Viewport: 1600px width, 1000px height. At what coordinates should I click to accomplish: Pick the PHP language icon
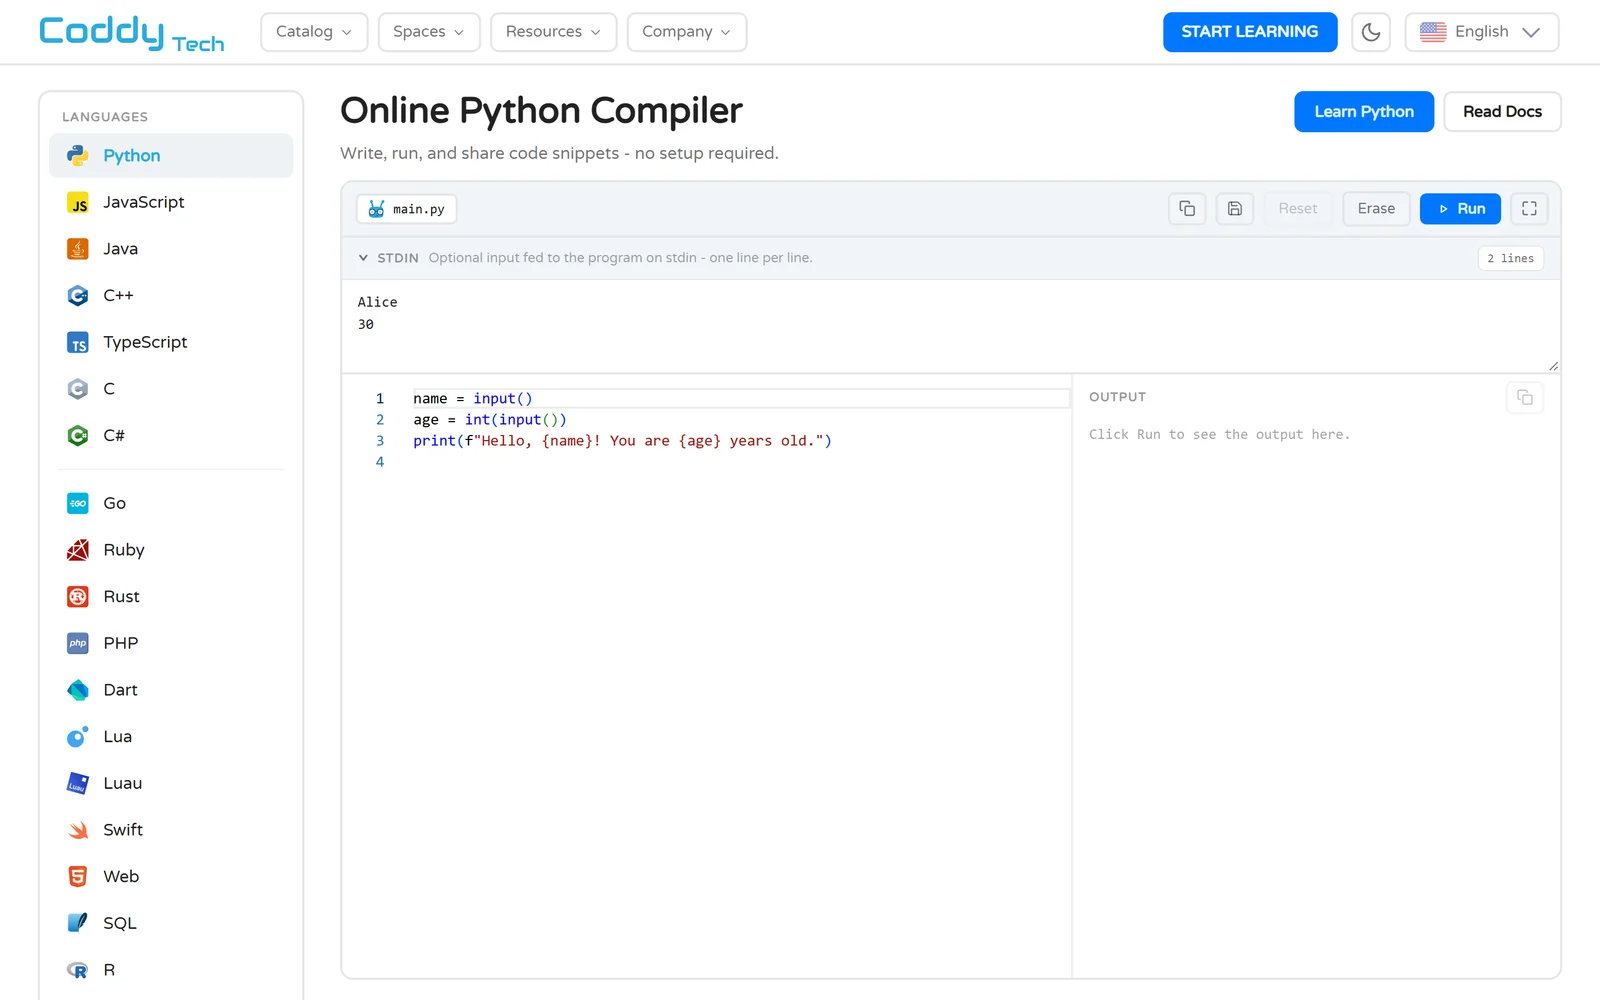[78, 644]
